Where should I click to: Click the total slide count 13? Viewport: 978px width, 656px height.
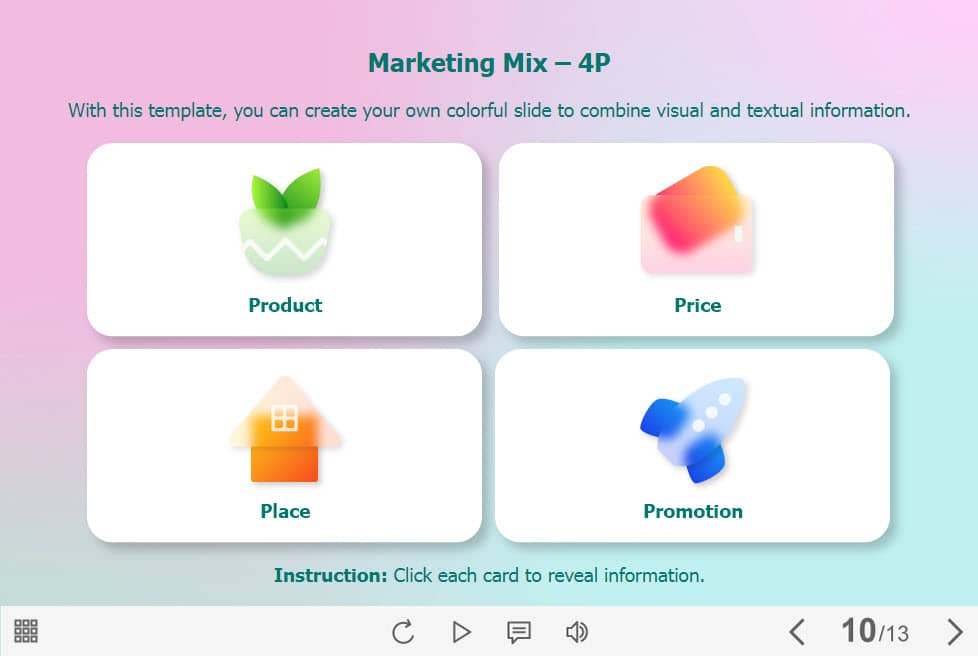tap(896, 634)
